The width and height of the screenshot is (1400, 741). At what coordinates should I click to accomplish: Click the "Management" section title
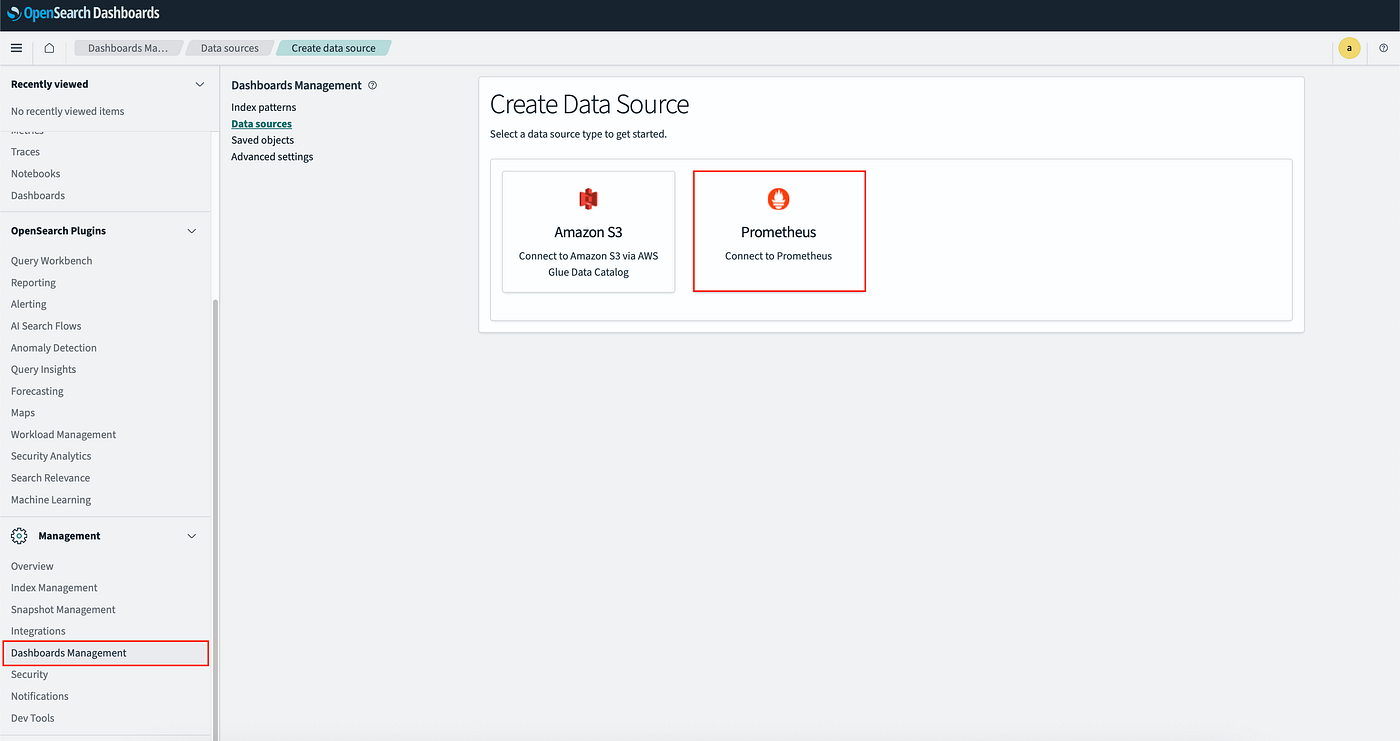tap(69, 536)
